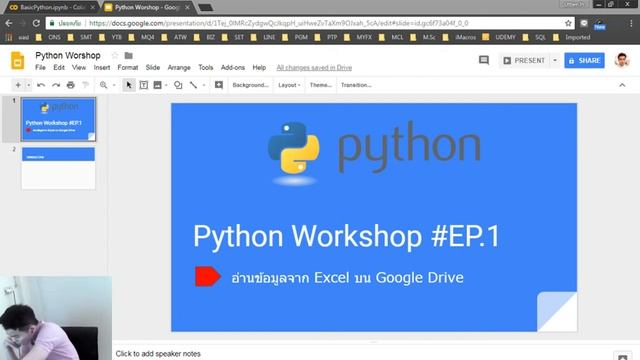Open the Insert menu

tap(102, 67)
